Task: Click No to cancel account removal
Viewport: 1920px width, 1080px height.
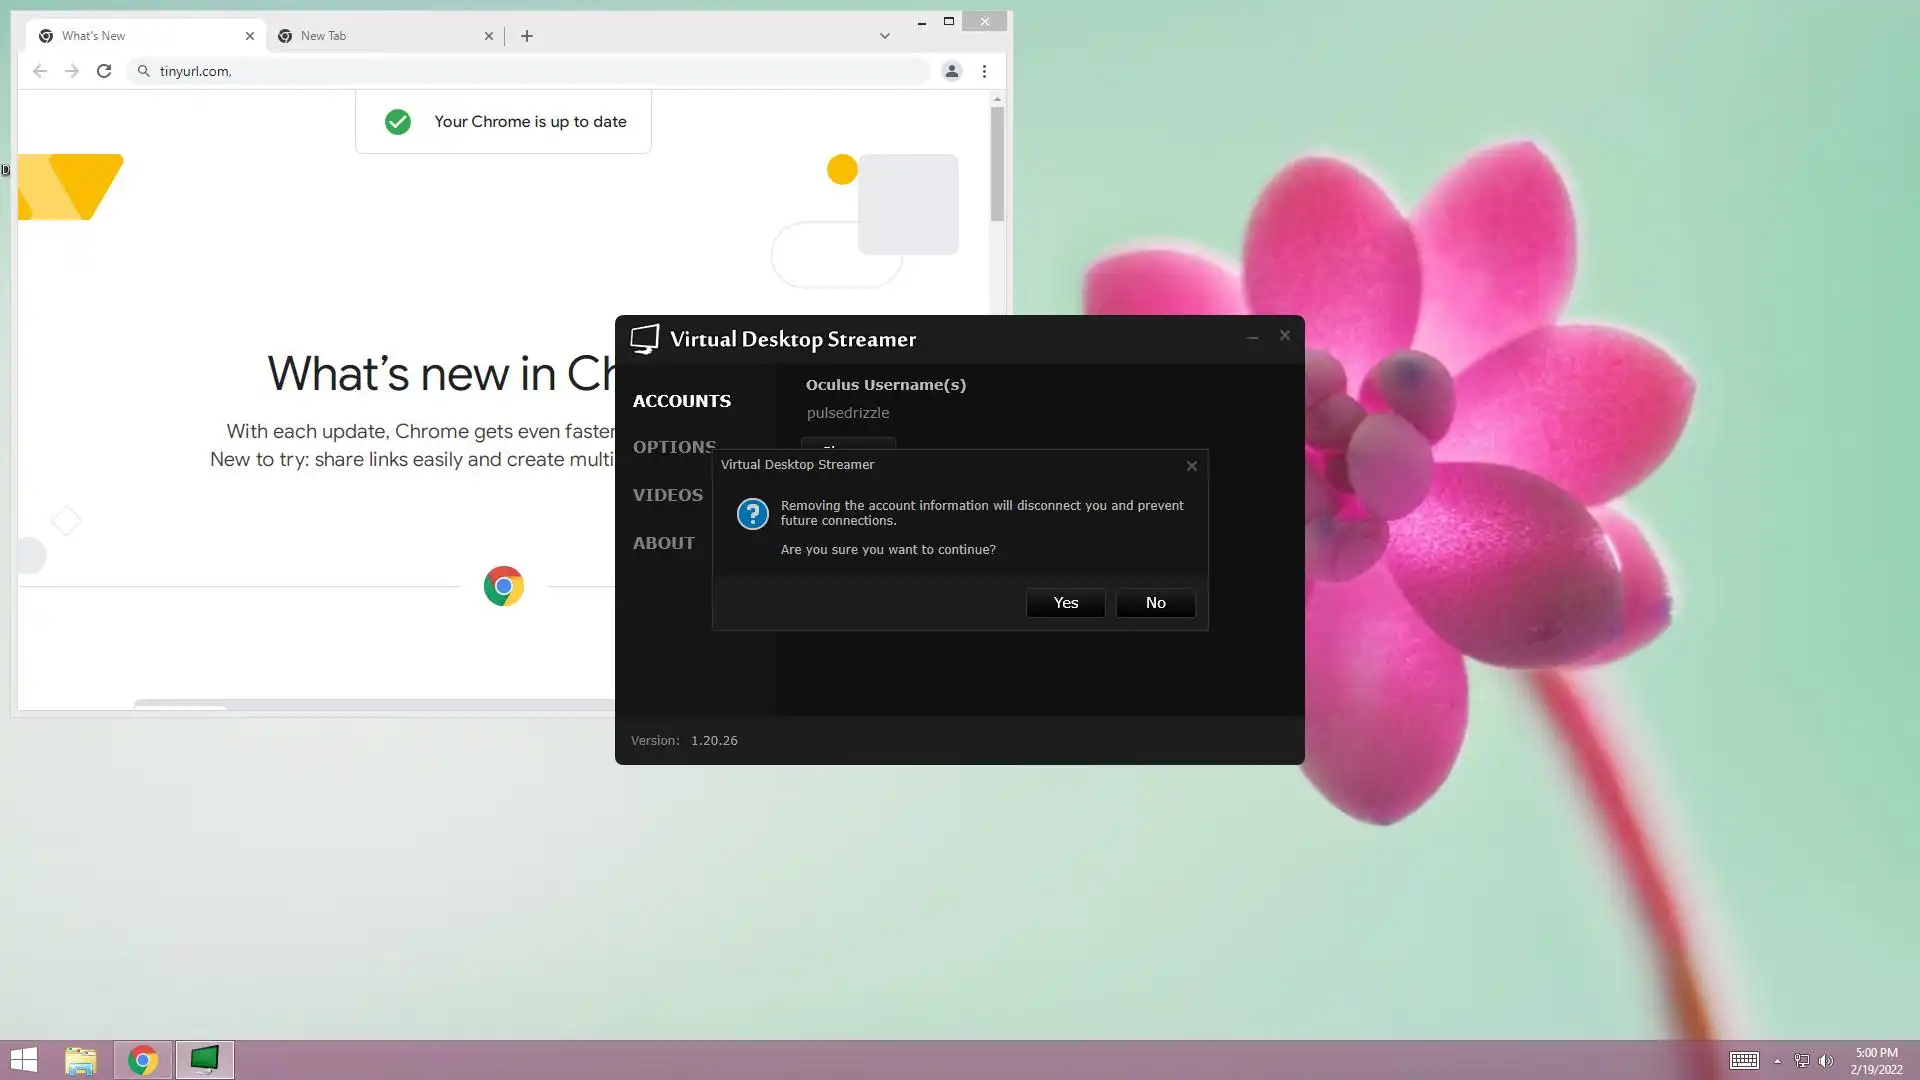Action: (1155, 603)
